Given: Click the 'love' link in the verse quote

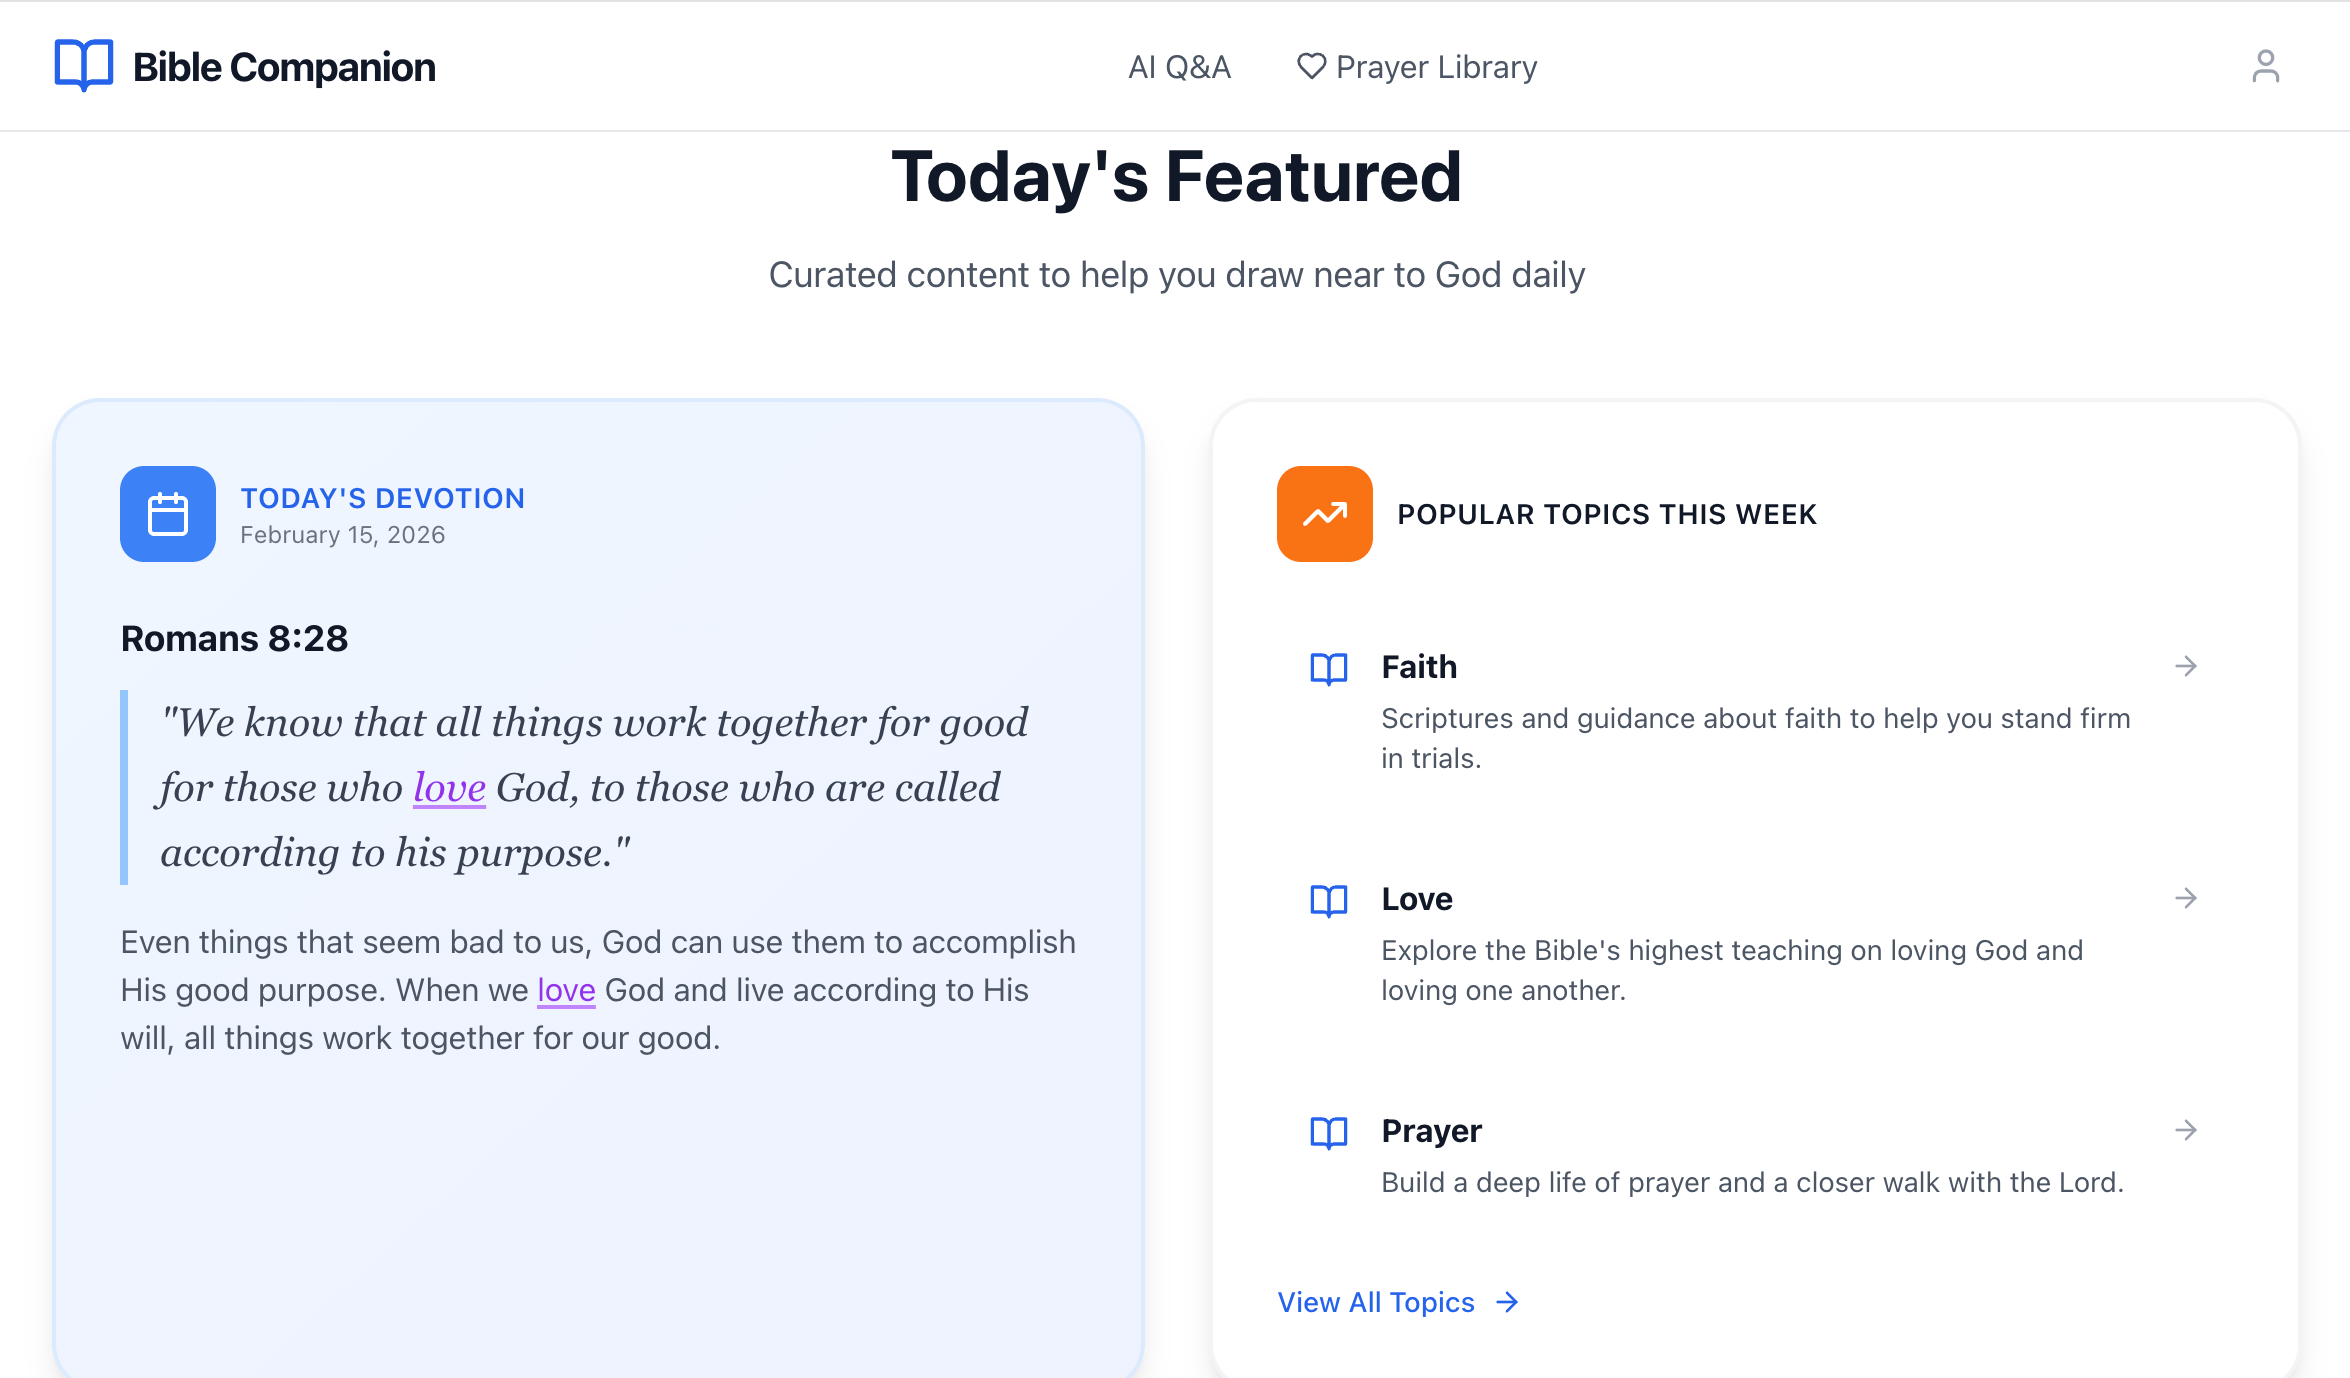Looking at the screenshot, I should [x=449, y=788].
